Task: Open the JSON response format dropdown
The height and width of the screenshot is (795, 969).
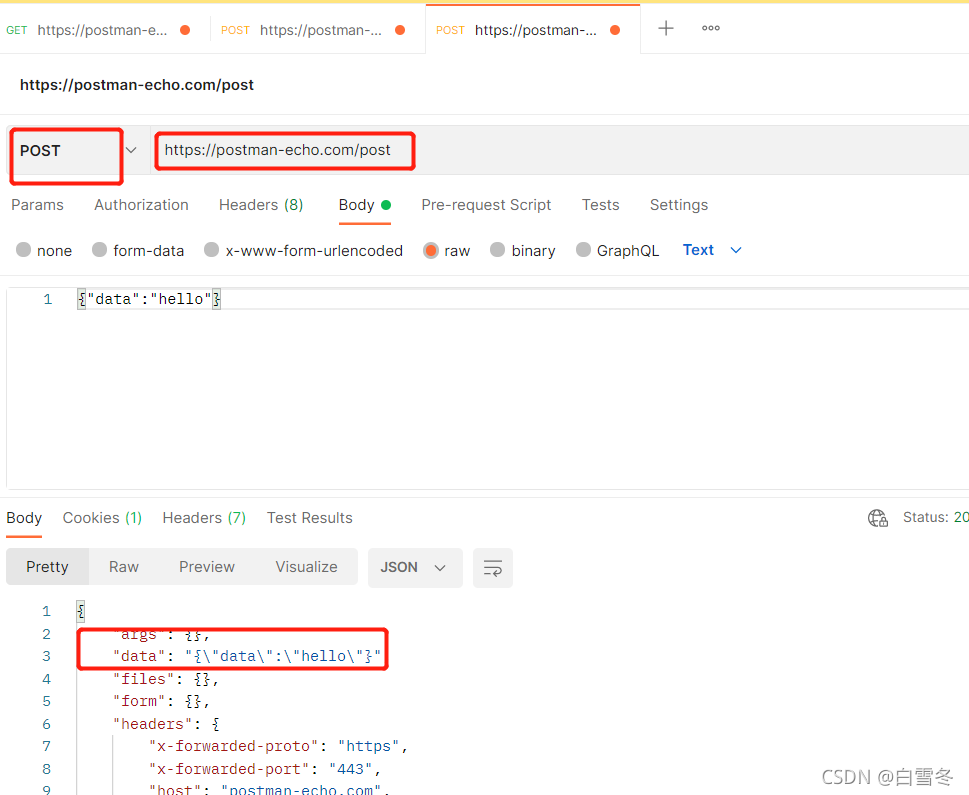Action: click(x=415, y=568)
